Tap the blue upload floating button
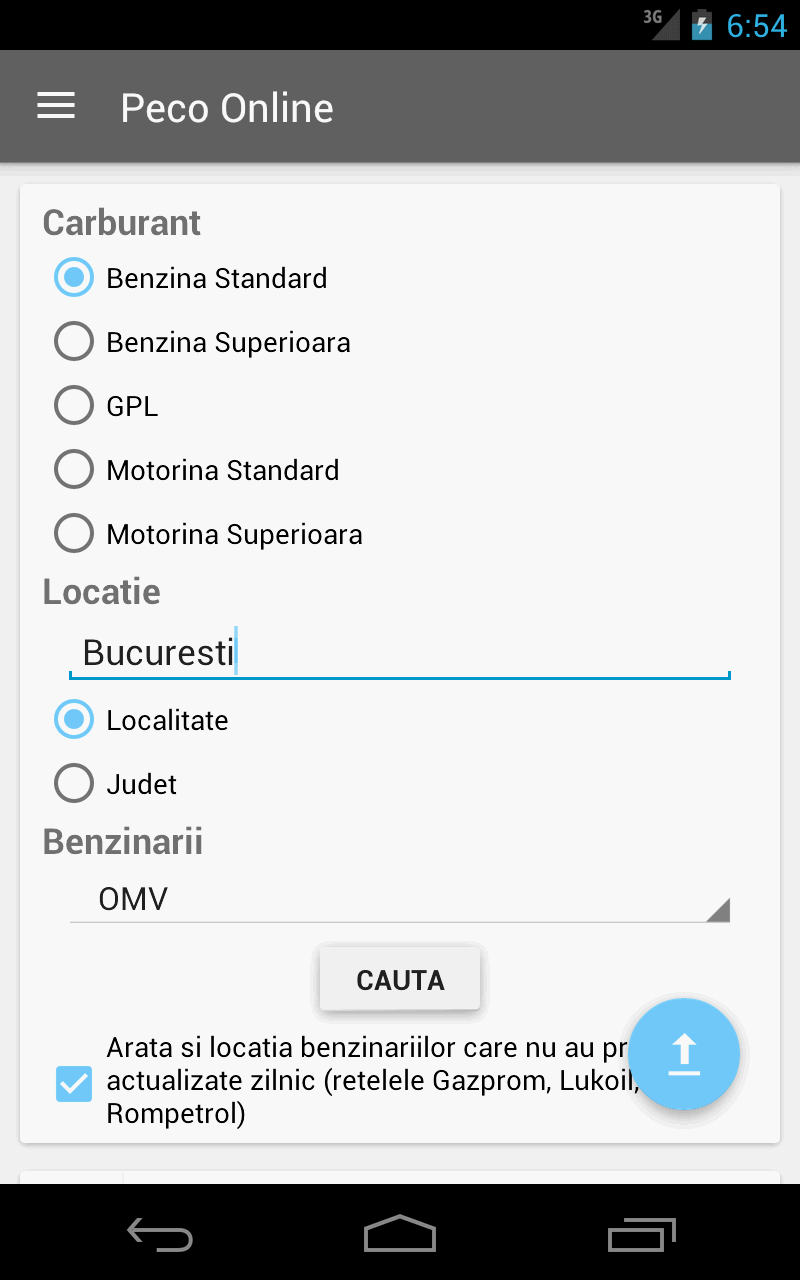Screen dimensions: 800x1280 pos(683,1053)
